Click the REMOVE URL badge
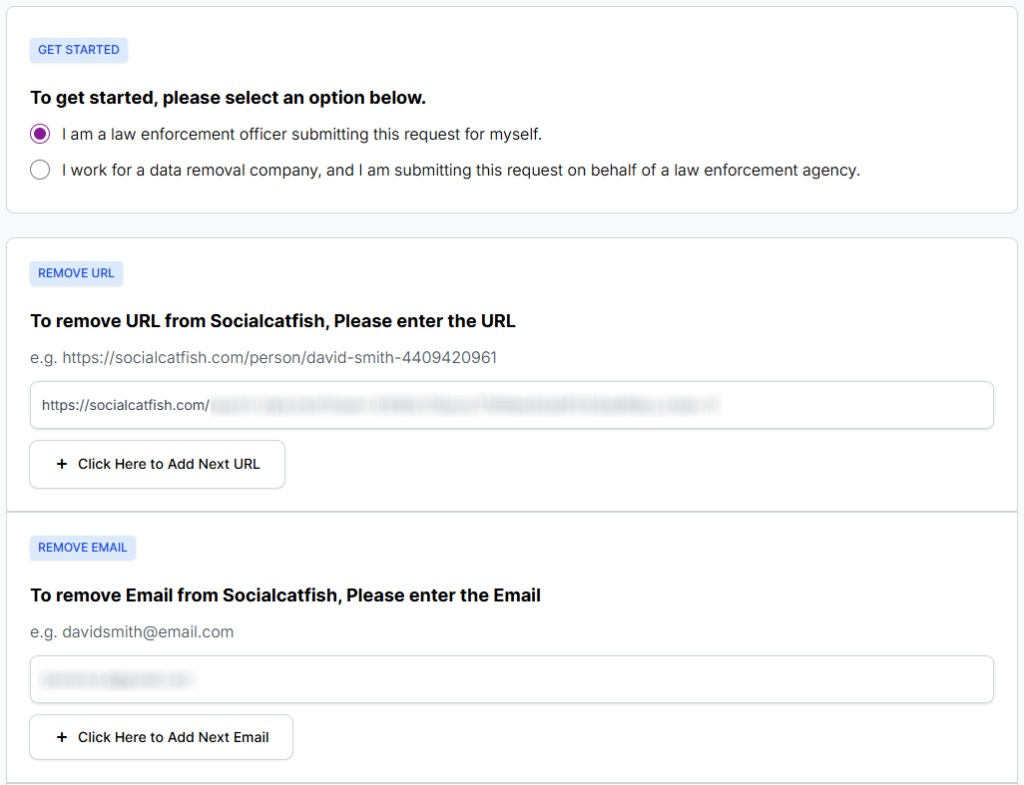Screen dimensions: 1024x785 [x=76, y=273]
